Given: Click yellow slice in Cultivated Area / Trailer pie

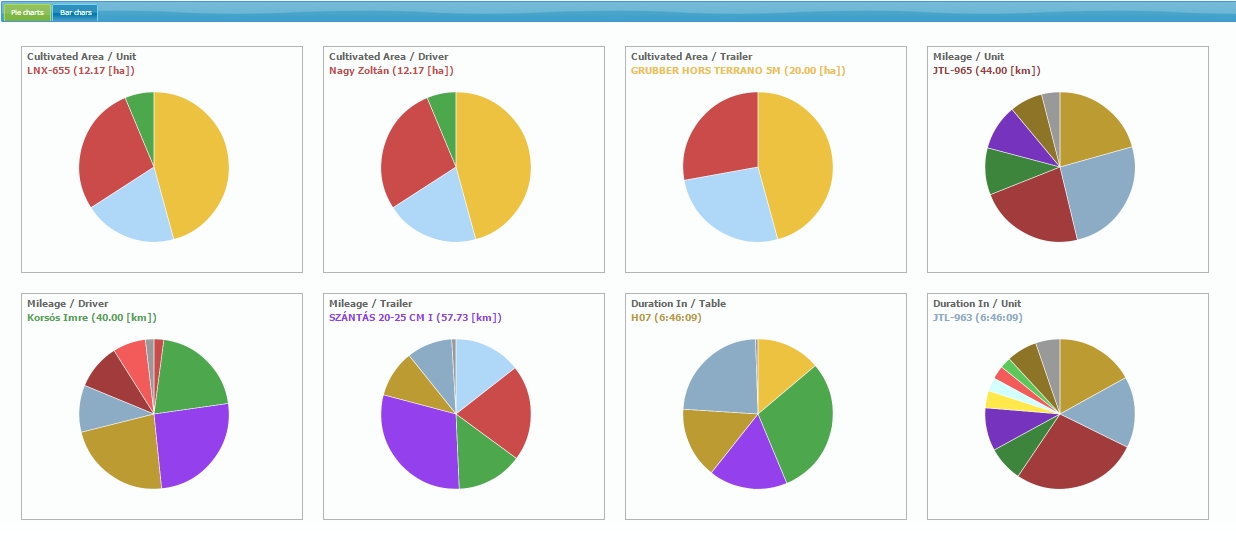Looking at the screenshot, I should tap(797, 165).
